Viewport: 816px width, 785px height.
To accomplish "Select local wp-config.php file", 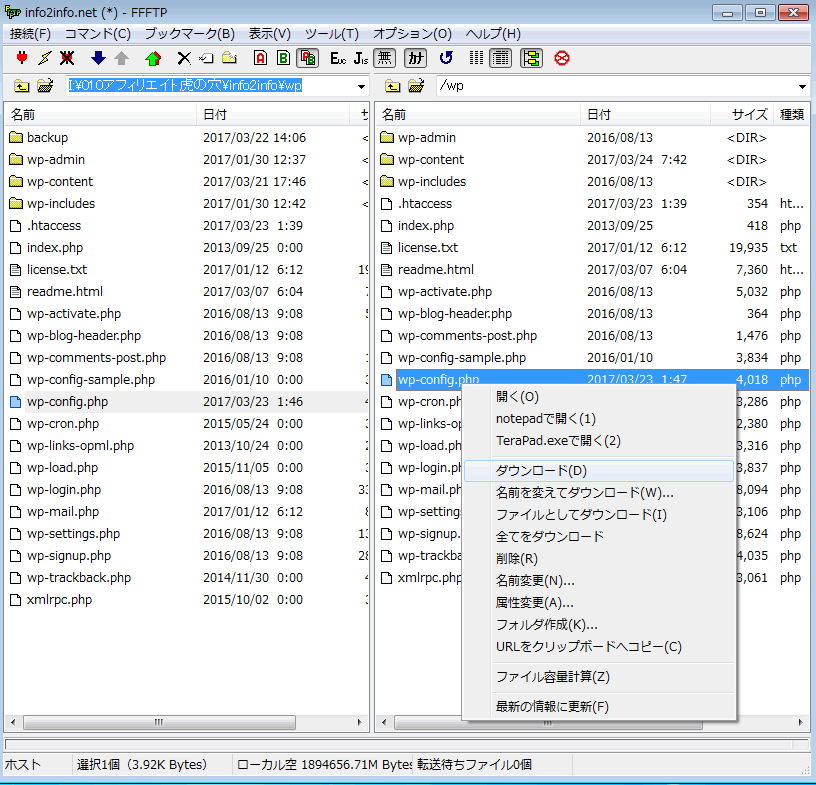I will click(186, 401).
